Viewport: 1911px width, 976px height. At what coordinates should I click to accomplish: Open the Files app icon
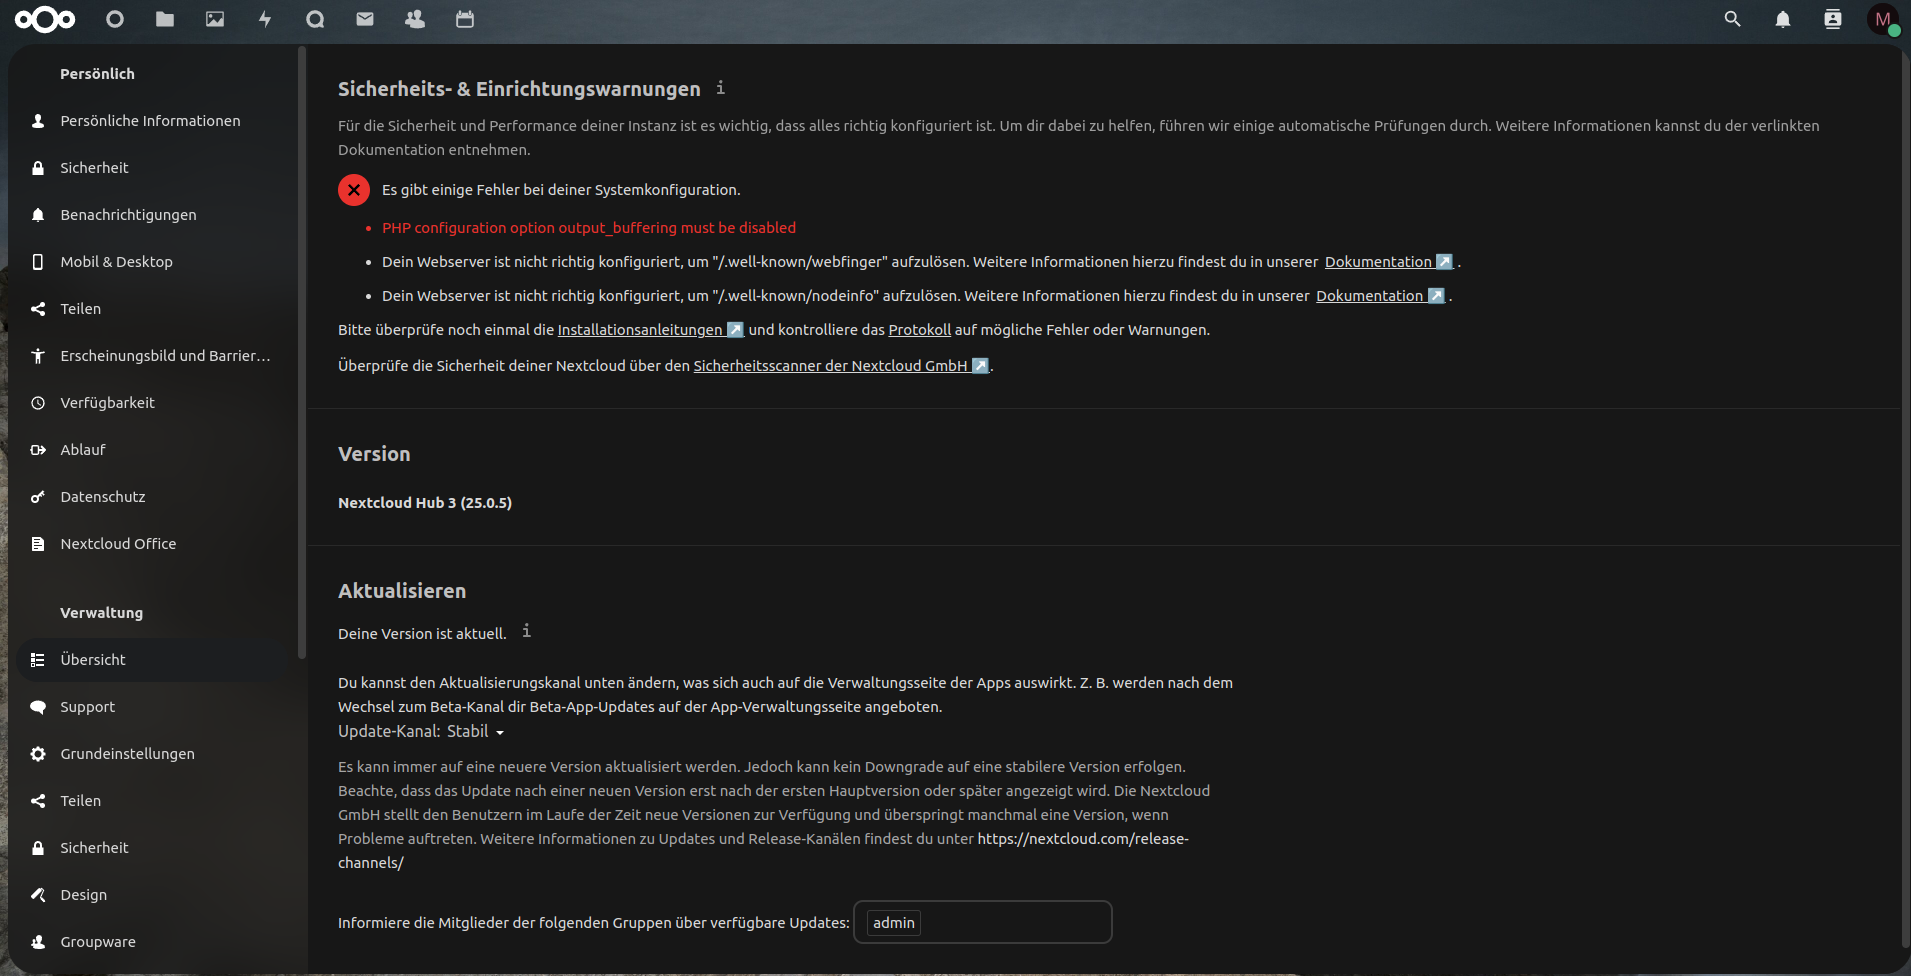pyautogui.click(x=165, y=19)
